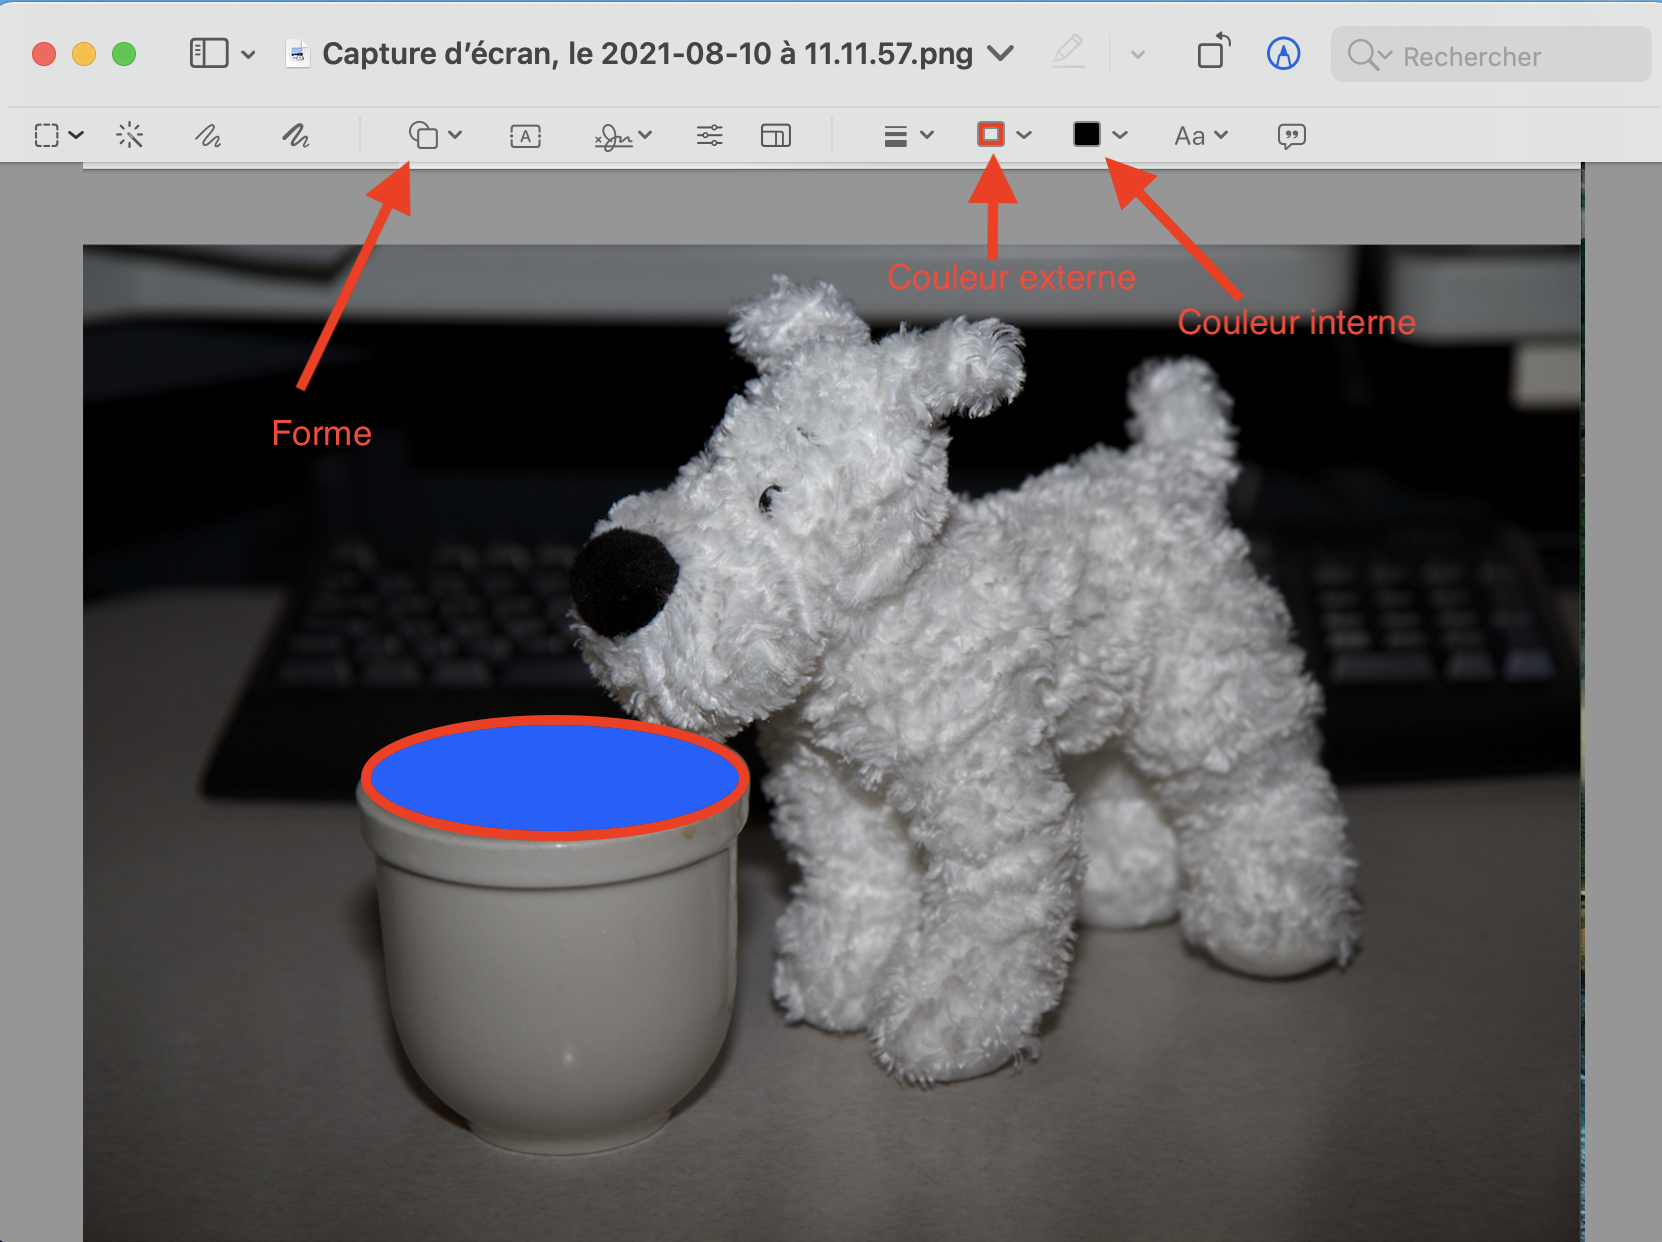The width and height of the screenshot is (1662, 1242).
Task: Expand the Aa text style chevron
Action: 1221,135
